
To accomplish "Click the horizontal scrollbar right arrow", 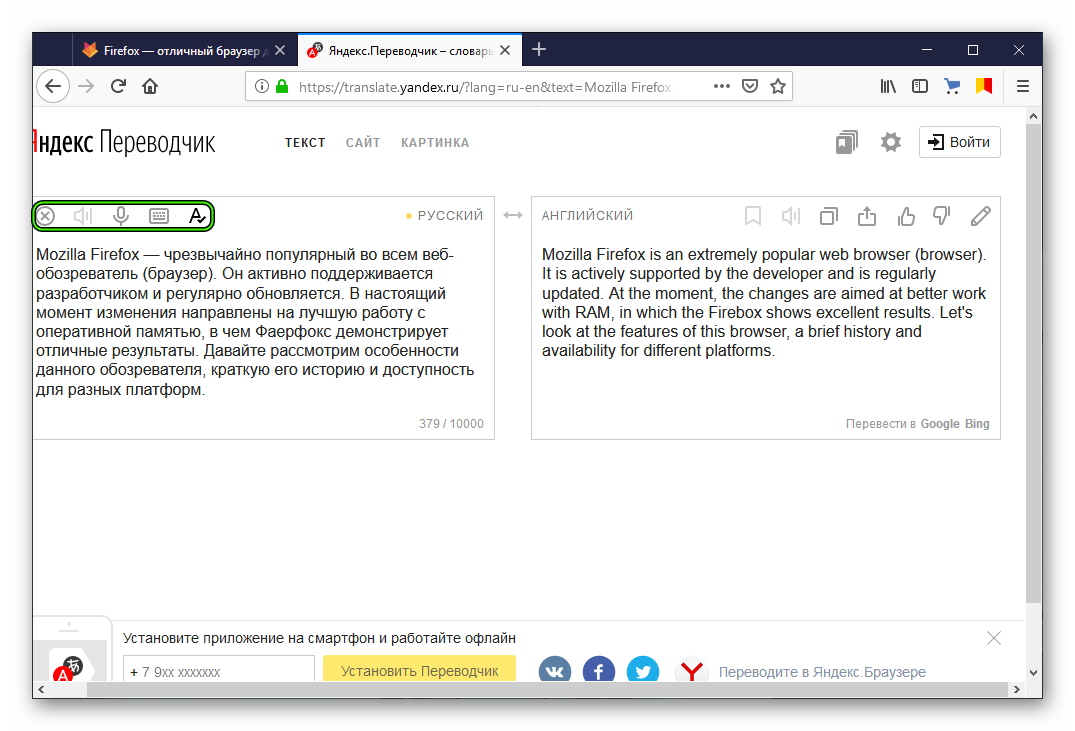I will (1017, 689).
